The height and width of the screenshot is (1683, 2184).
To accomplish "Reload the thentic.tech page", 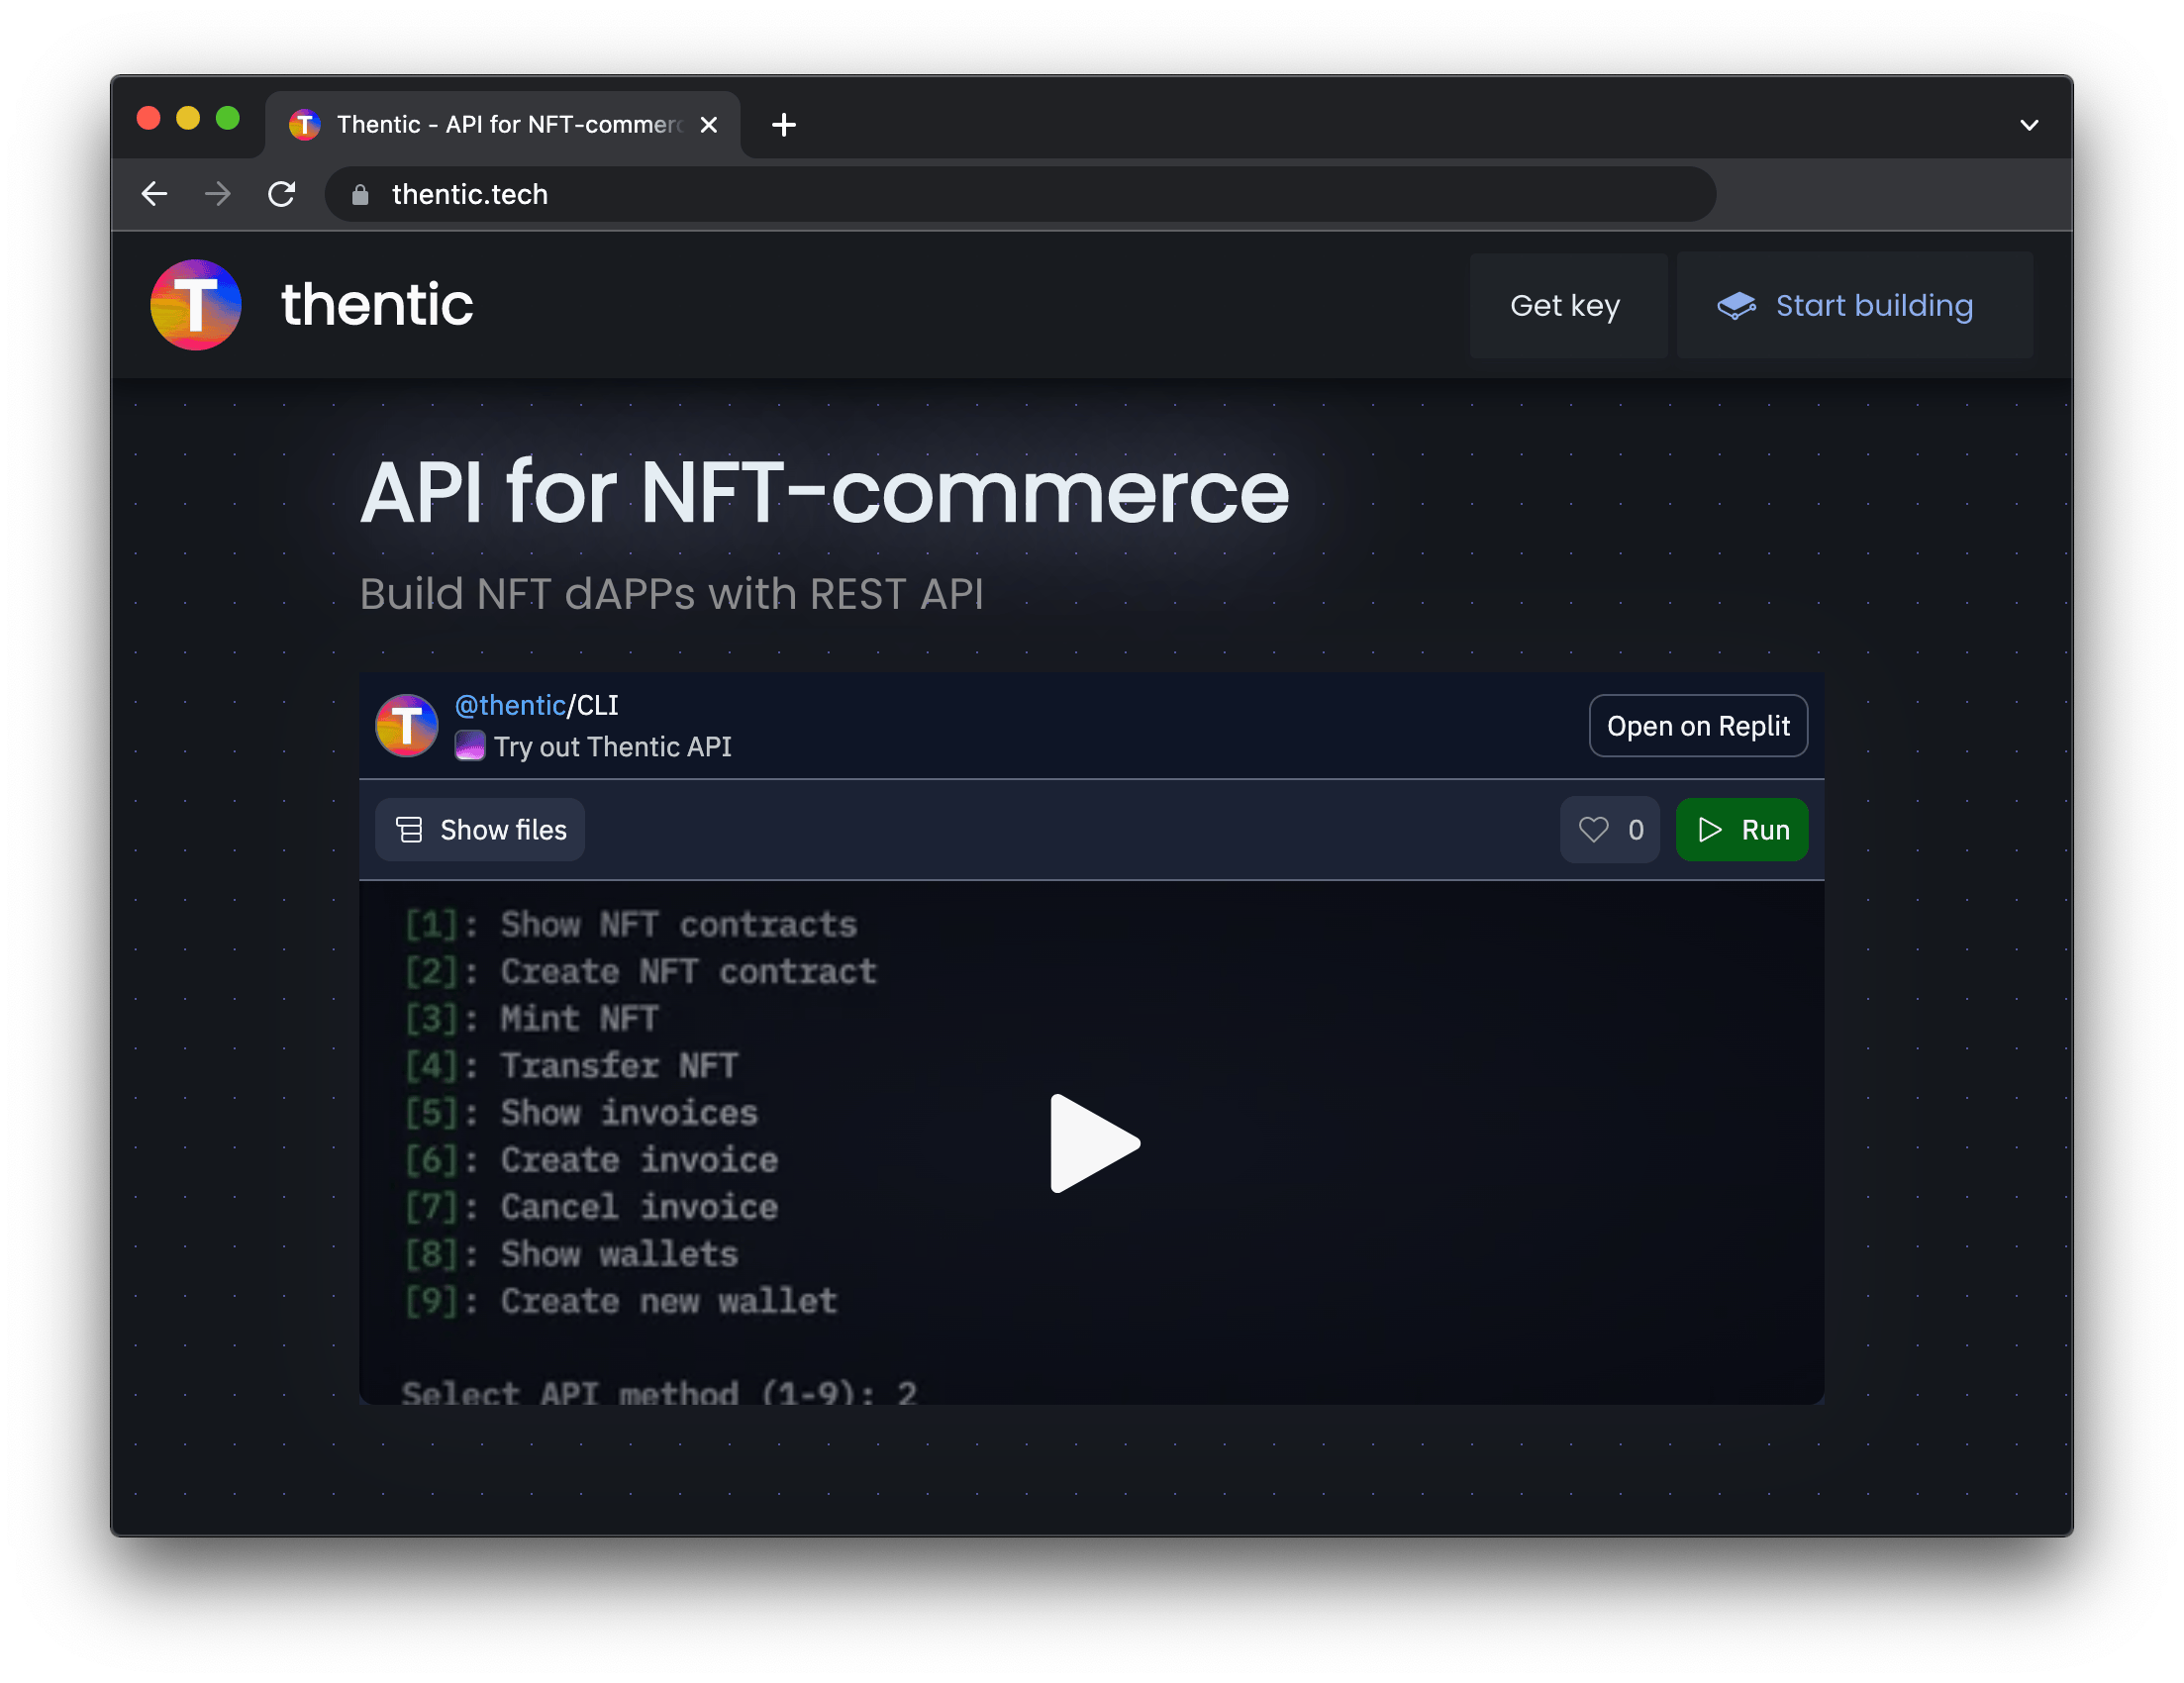I will point(282,194).
